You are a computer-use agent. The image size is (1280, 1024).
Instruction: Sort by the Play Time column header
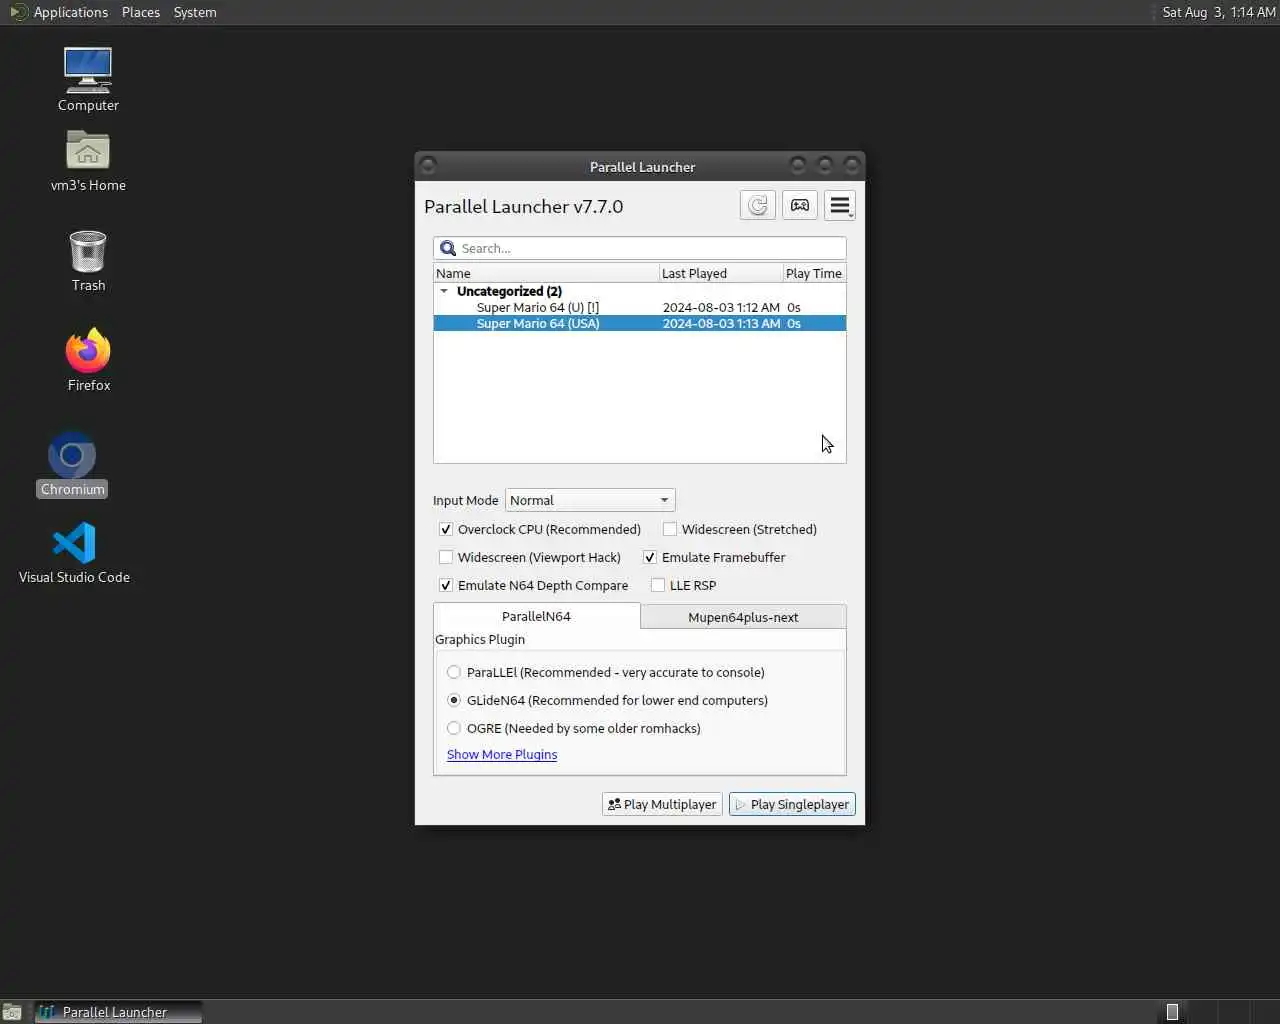[x=814, y=273]
